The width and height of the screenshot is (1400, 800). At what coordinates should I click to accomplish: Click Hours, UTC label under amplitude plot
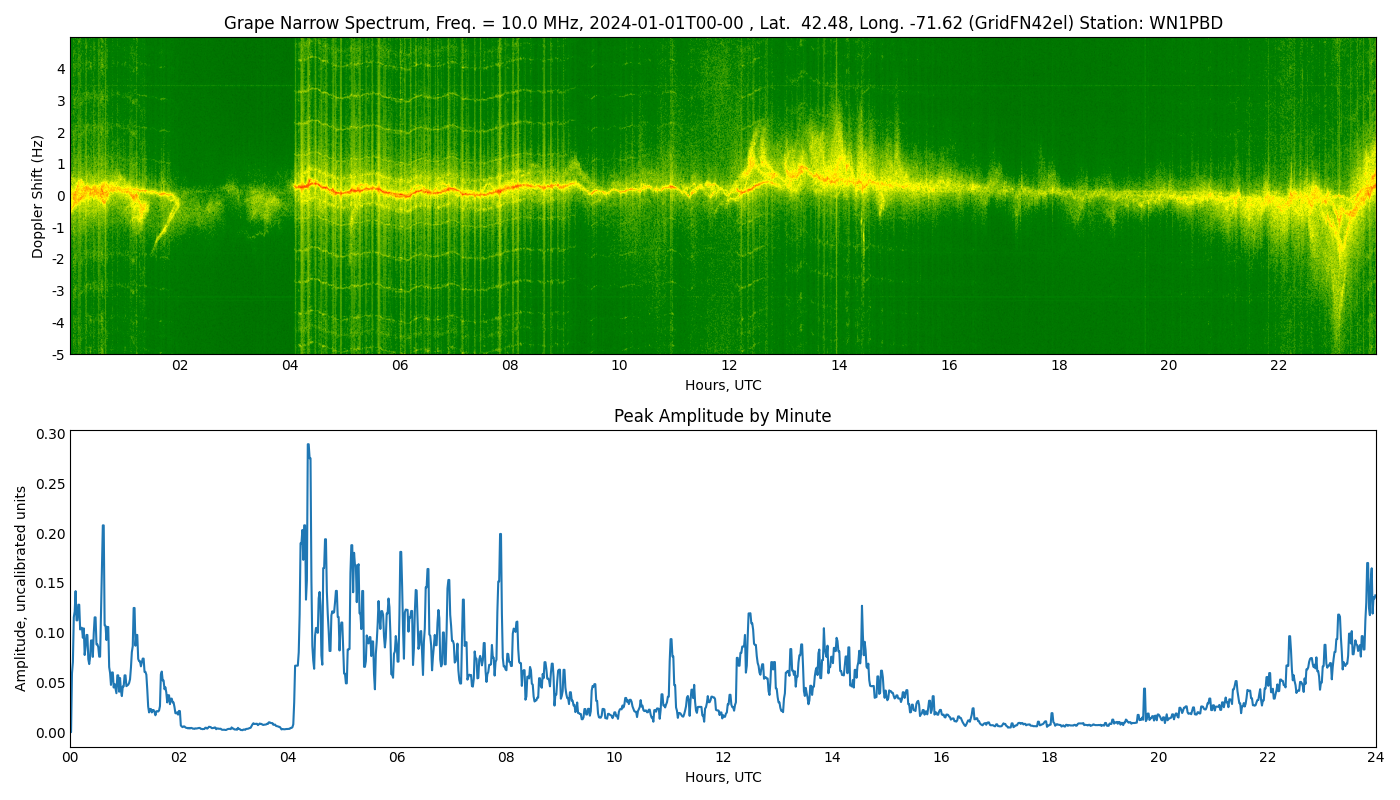coord(722,777)
